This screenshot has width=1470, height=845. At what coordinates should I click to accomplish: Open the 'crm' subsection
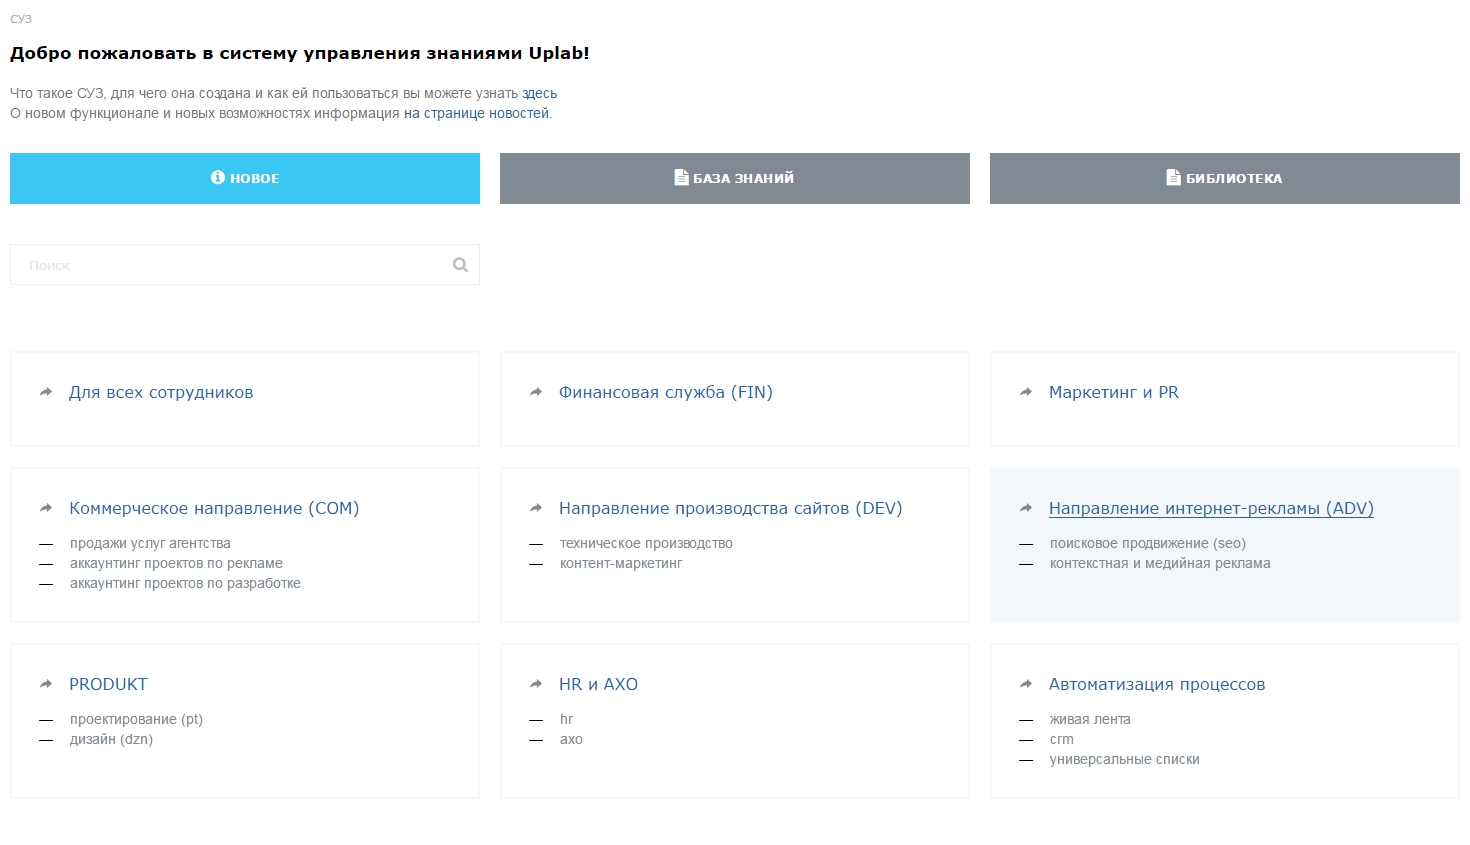click(1061, 739)
